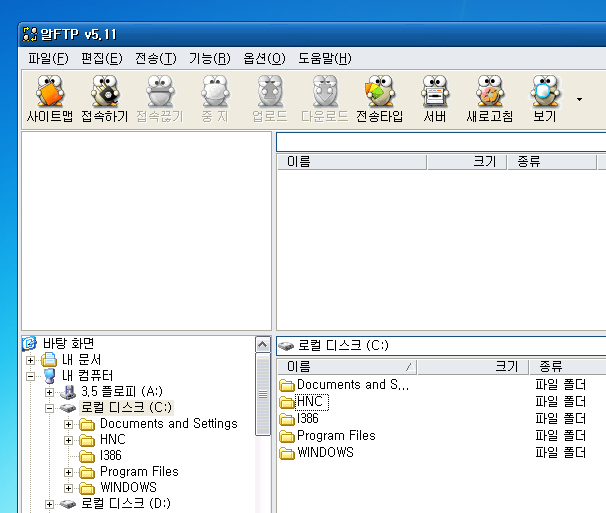Sort remote list by 크기 column
The width and height of the screenshot is (606, 513).
pos(467,162)
